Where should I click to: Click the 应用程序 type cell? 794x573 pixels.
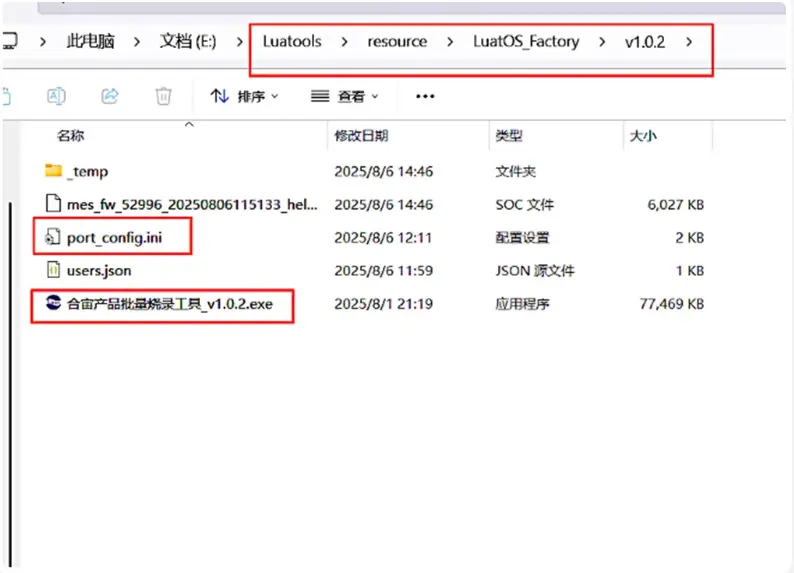pos(522,304)
